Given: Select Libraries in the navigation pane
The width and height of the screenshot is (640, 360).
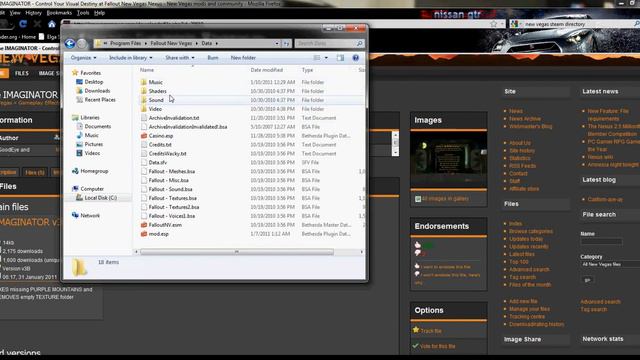Looking at the screenshot, I should pyautogui.click(x=90, y=118).
